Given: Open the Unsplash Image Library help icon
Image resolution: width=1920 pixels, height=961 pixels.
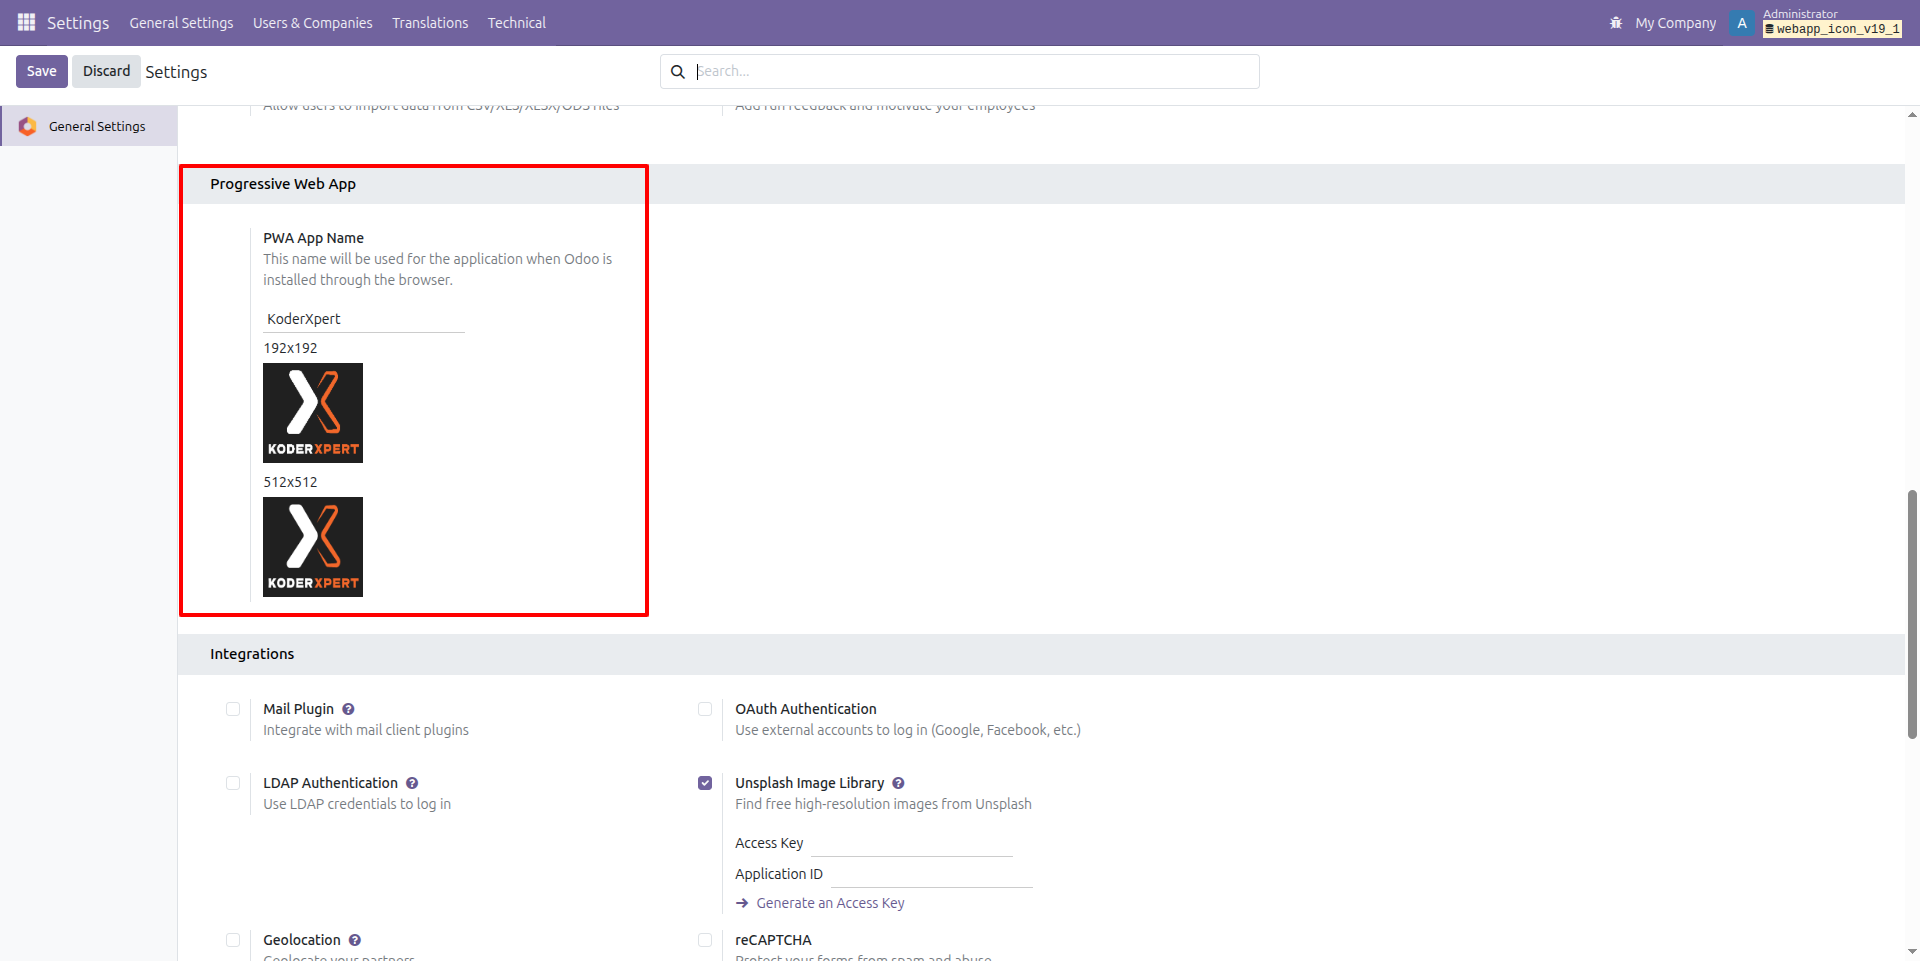Looking at the screenshot, I should point(898,783).
